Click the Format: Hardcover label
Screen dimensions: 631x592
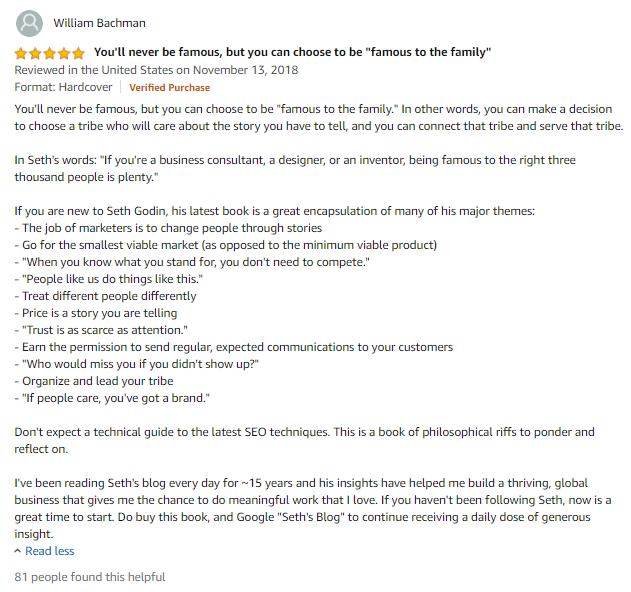[64, 87]
